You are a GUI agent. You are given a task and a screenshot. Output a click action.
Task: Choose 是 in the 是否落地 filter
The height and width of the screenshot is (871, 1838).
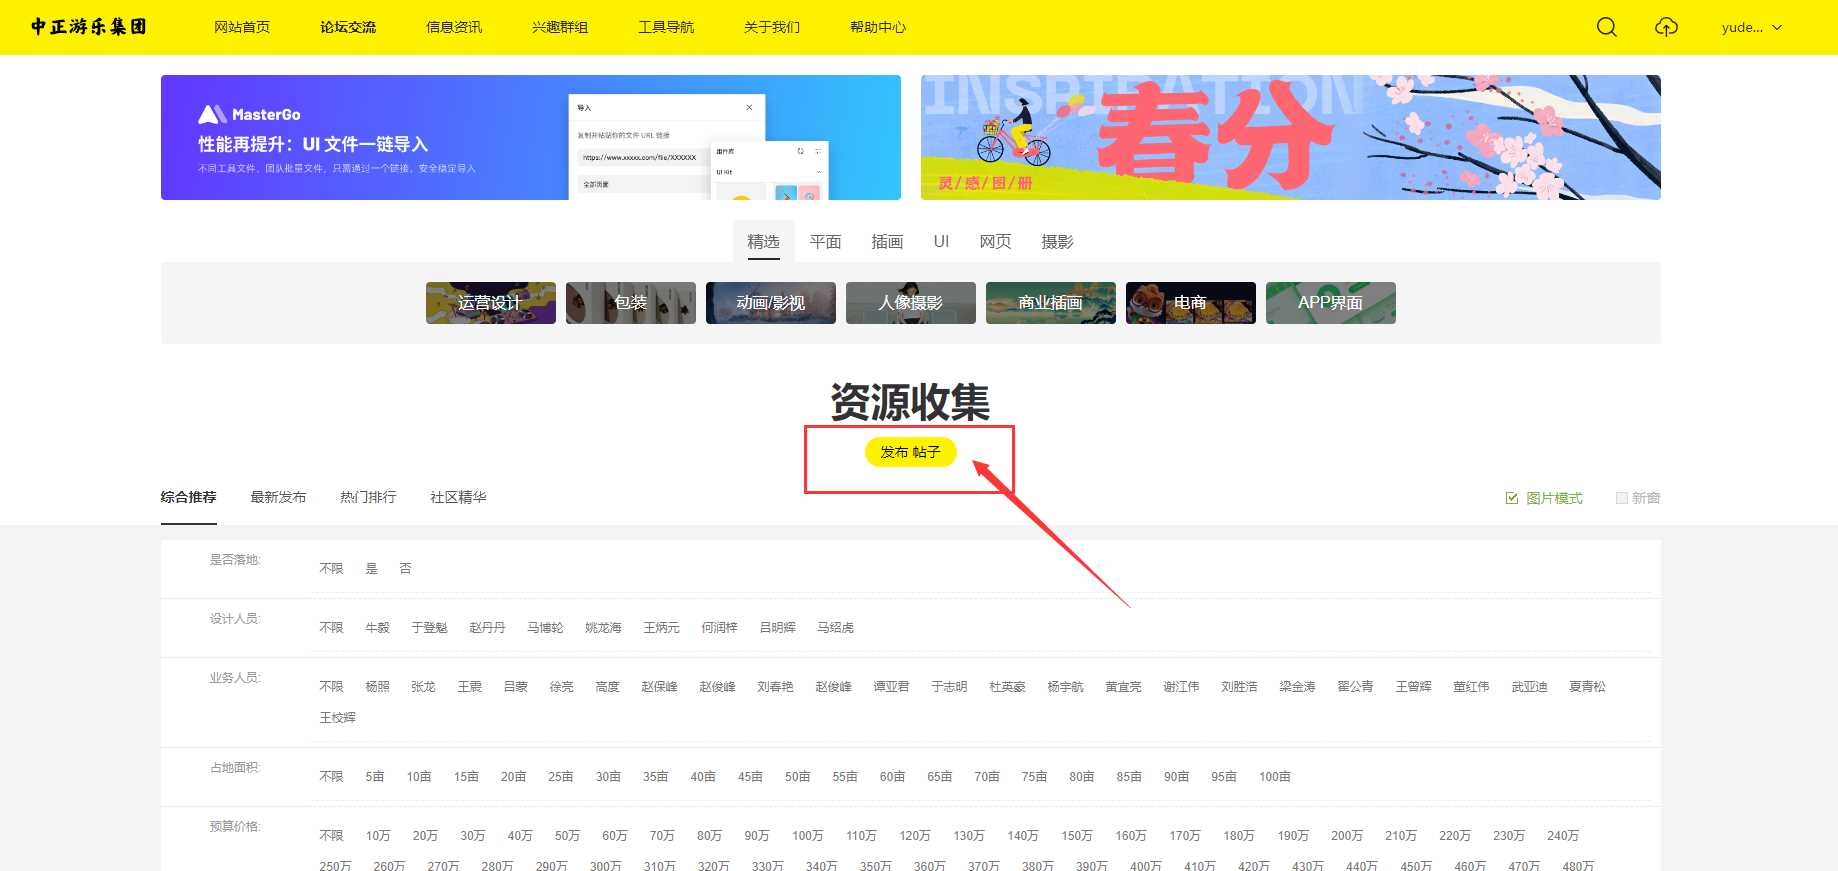click(x=371, y=568)
